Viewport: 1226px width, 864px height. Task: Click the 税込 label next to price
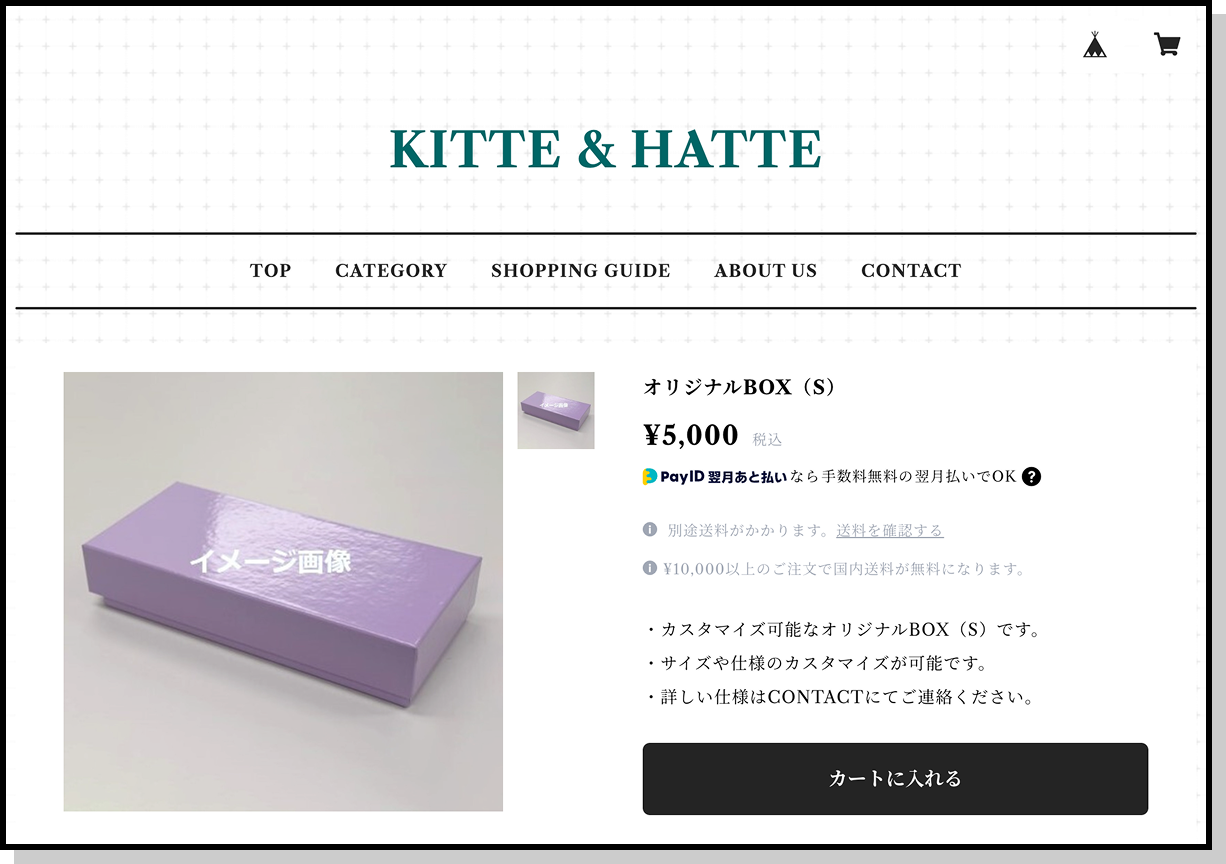767,439
